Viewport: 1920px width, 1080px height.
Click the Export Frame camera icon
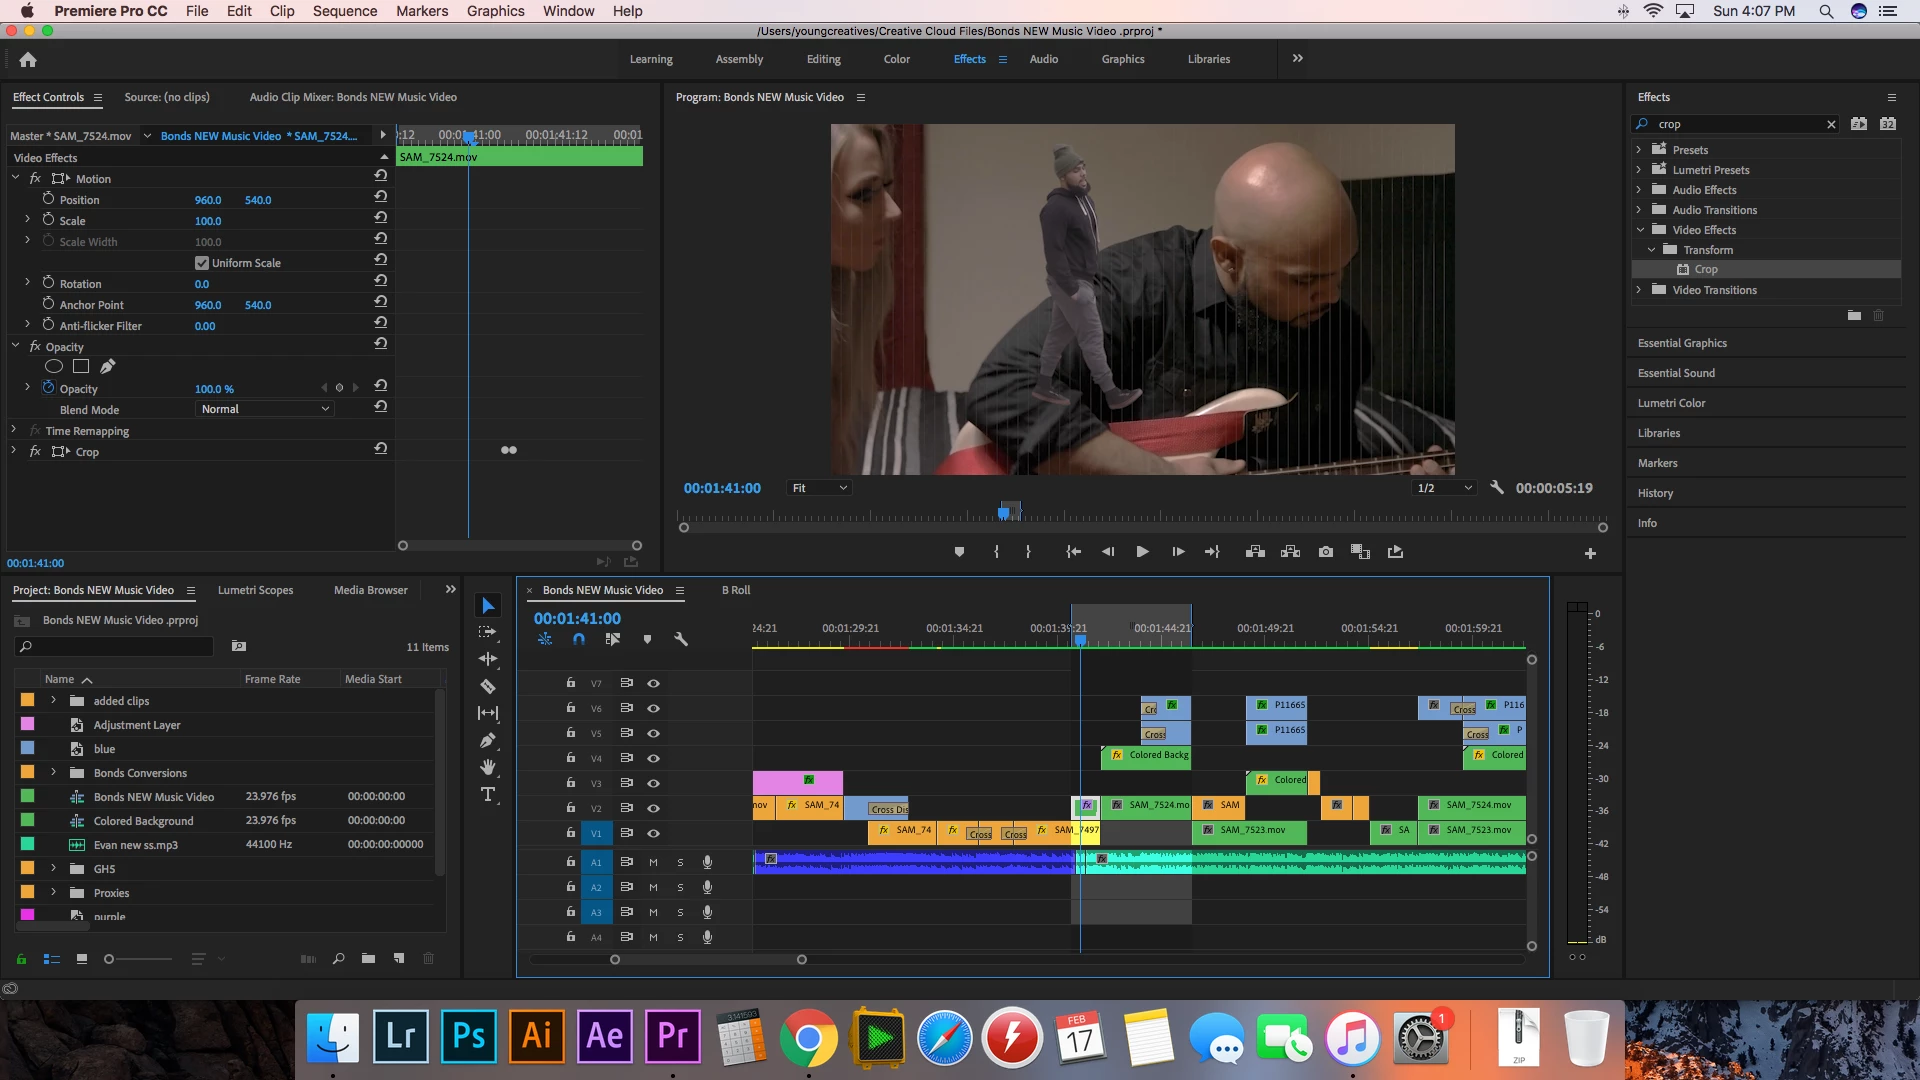(1326, 552)
